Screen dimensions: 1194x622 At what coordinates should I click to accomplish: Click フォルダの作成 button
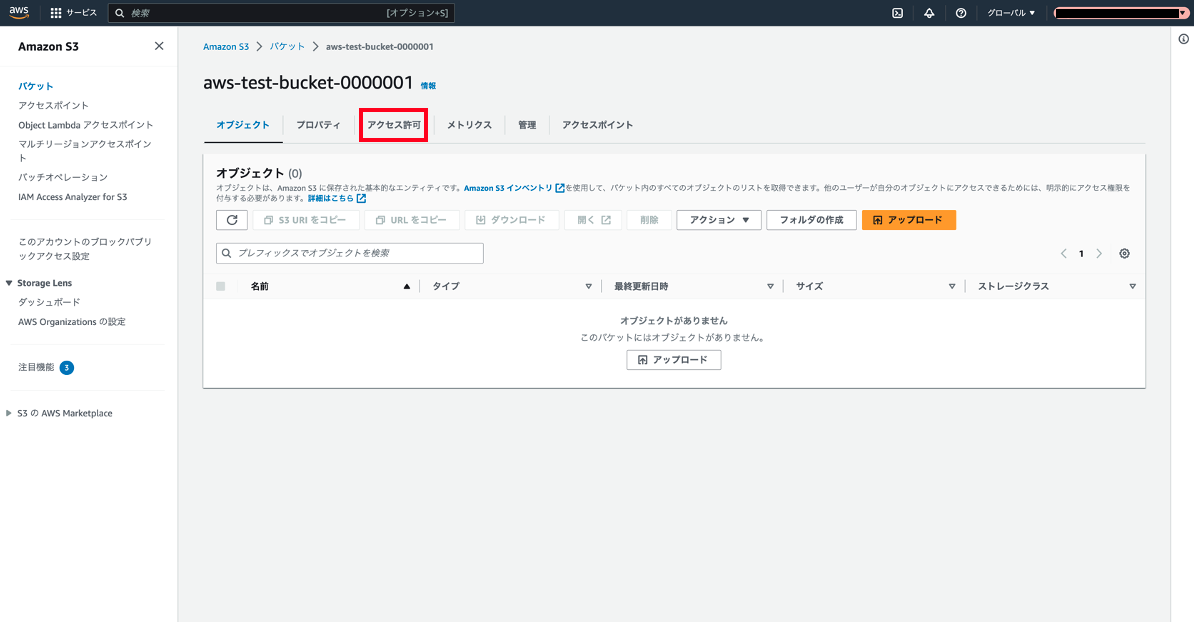point(811,220)
